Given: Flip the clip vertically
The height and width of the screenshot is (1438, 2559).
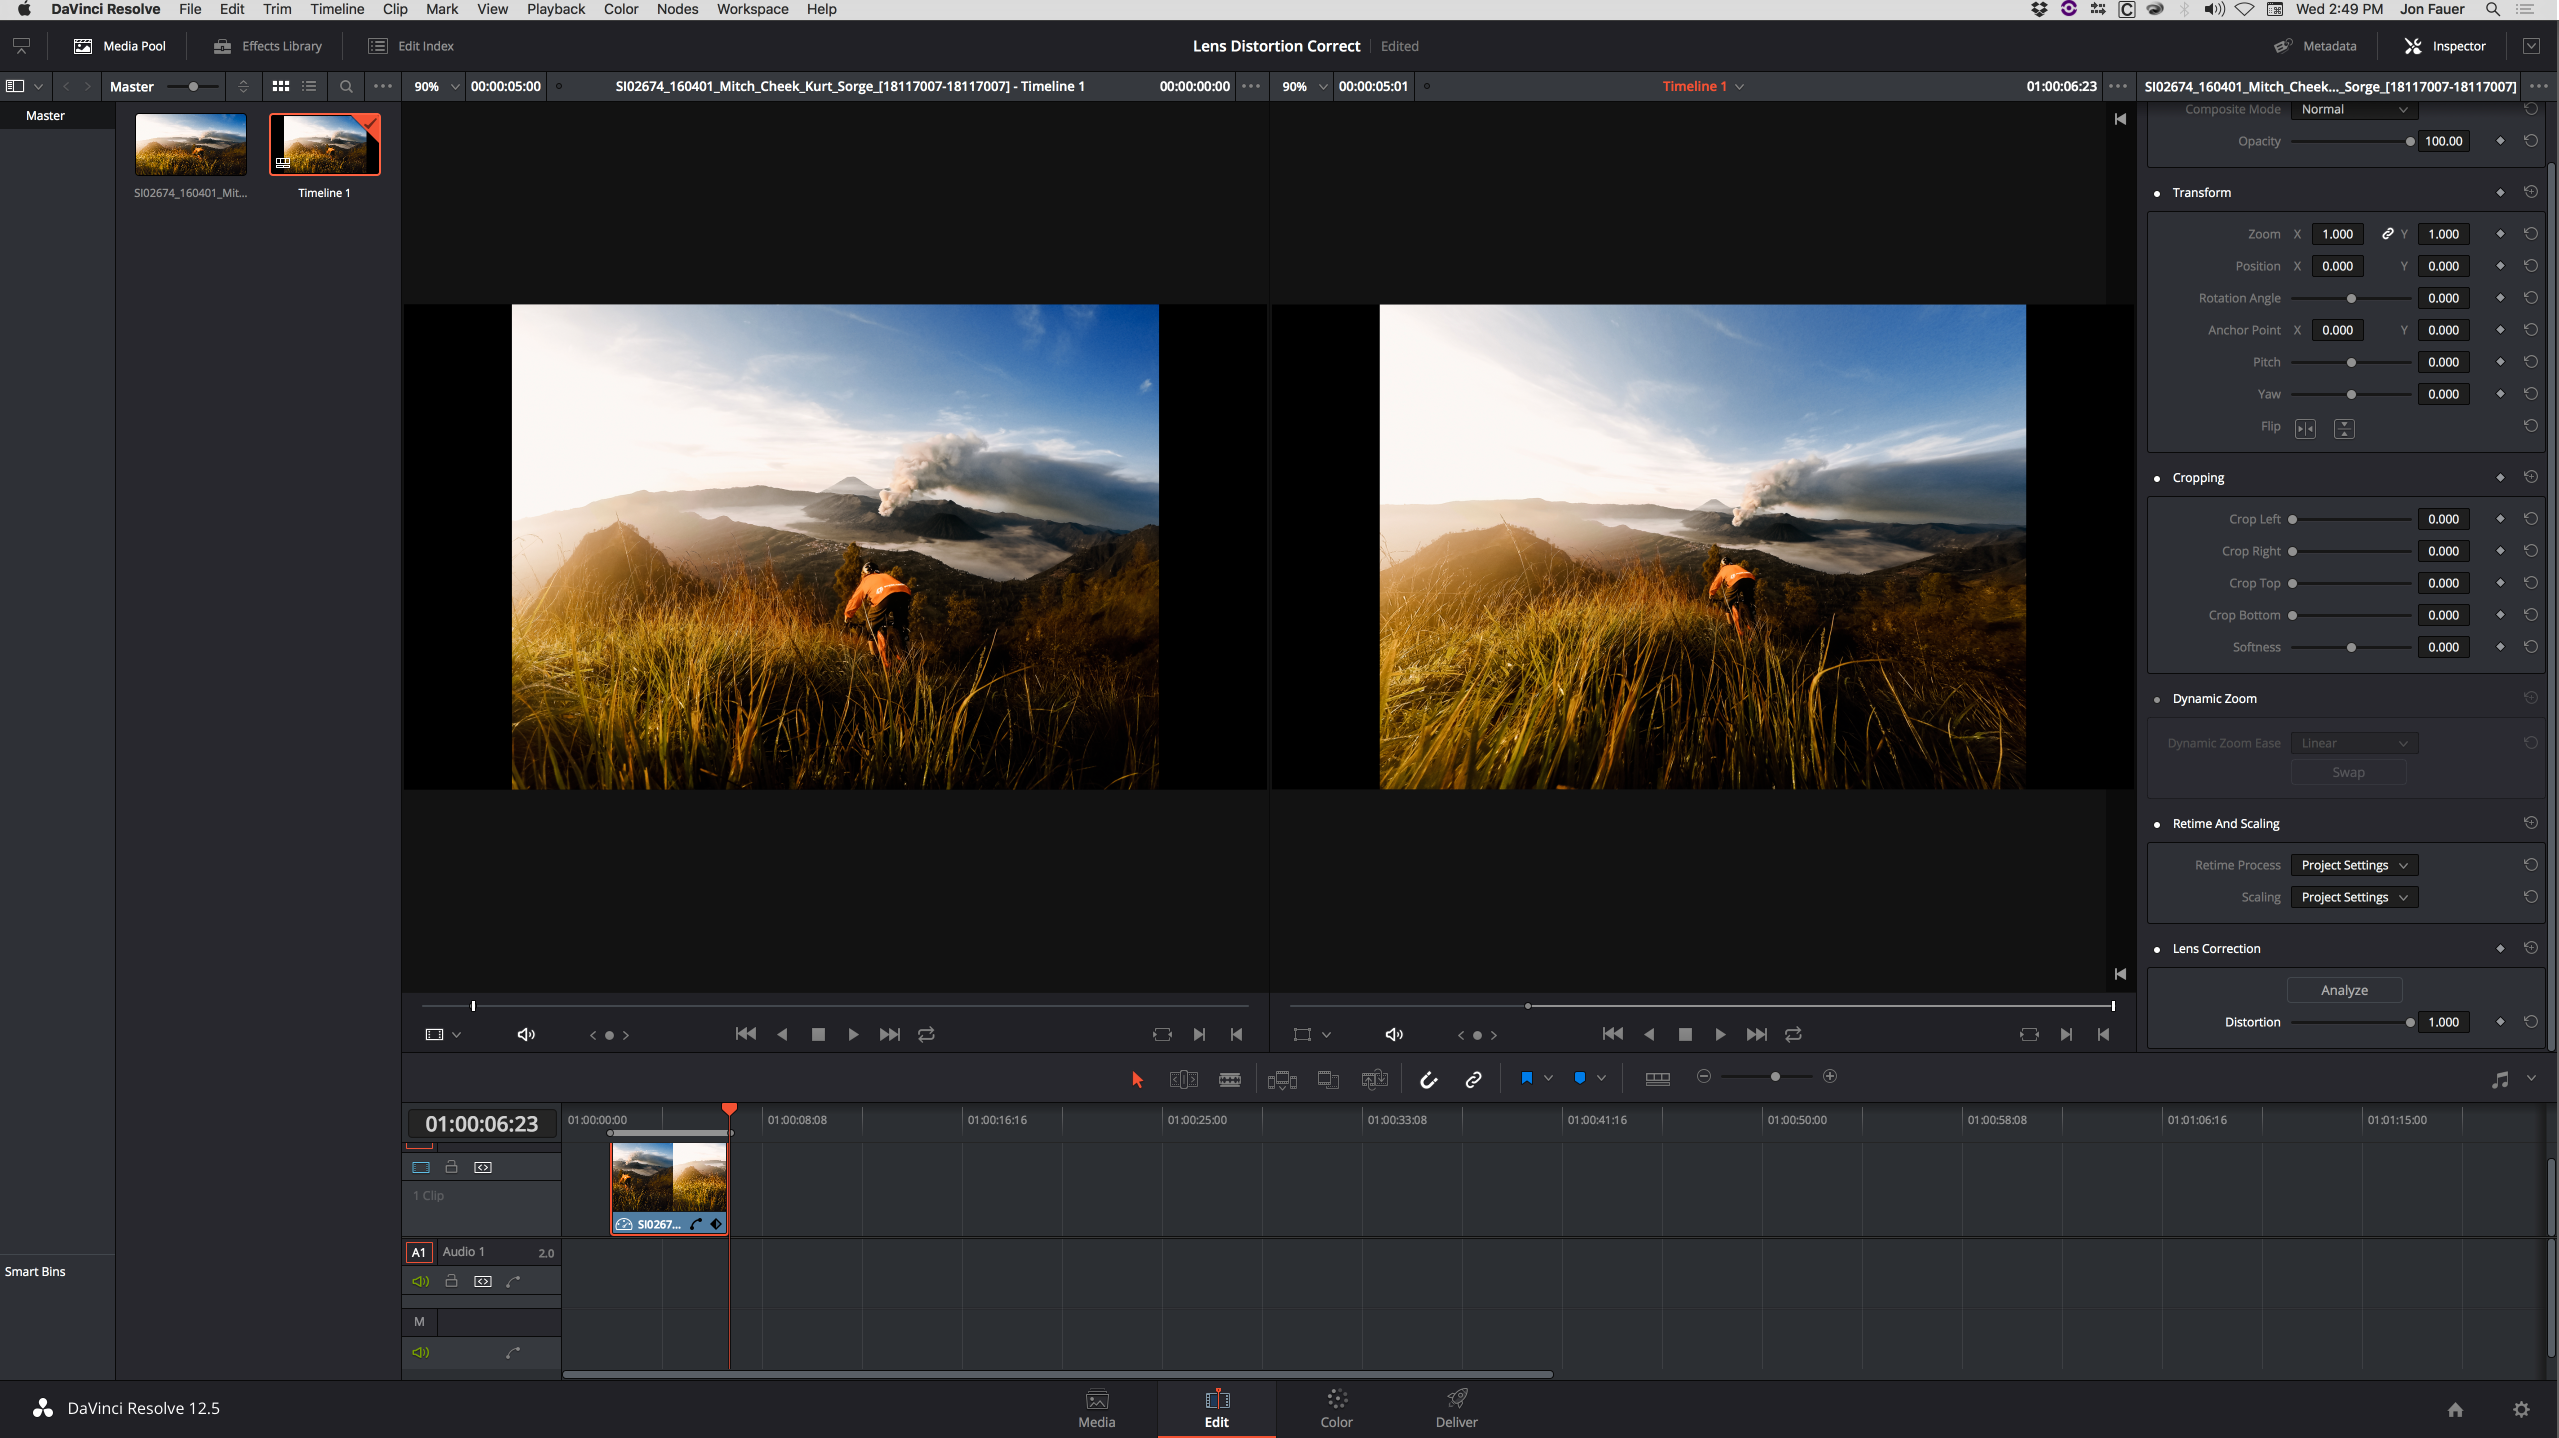Looking at the screenshot, I should click(x=2344, y=428).
